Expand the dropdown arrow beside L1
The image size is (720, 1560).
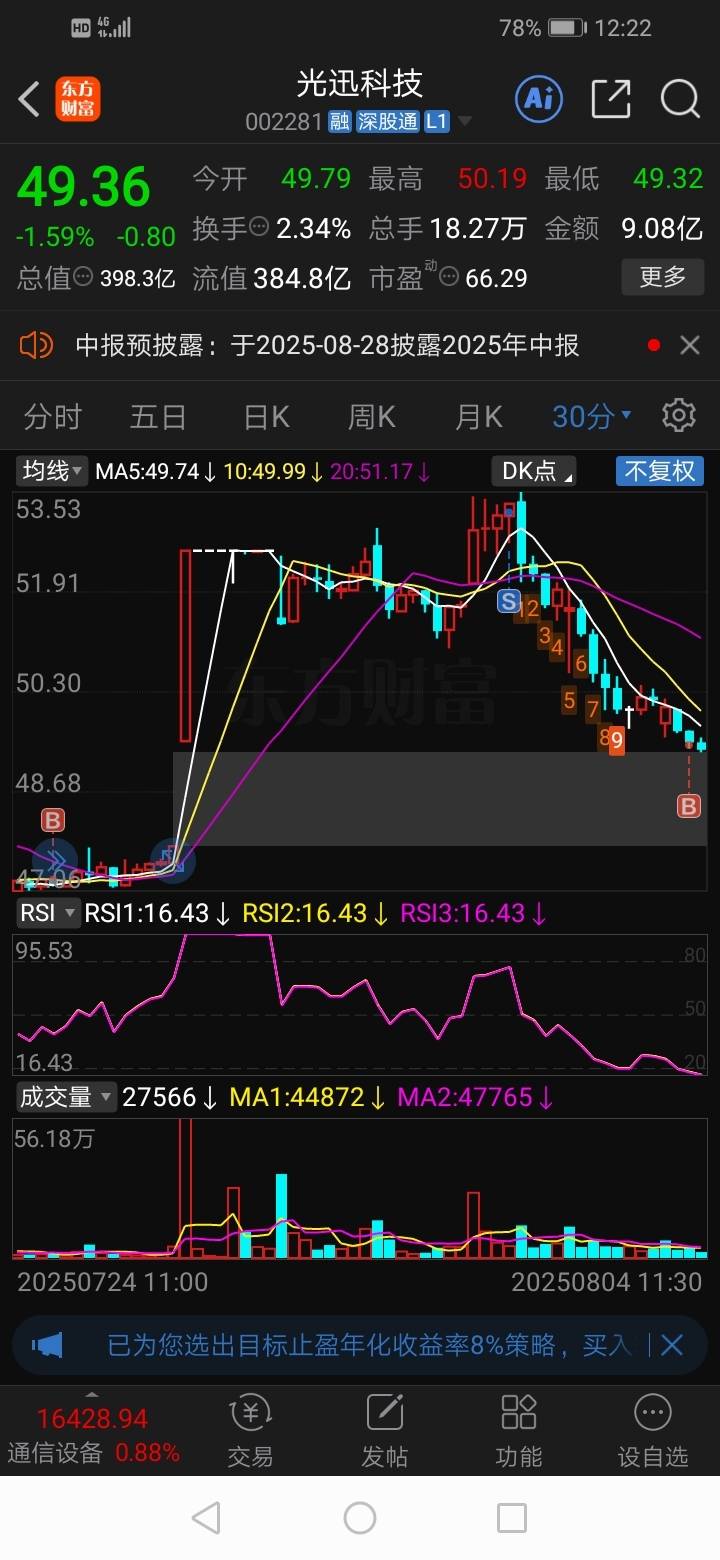click(x=464, y=123)
